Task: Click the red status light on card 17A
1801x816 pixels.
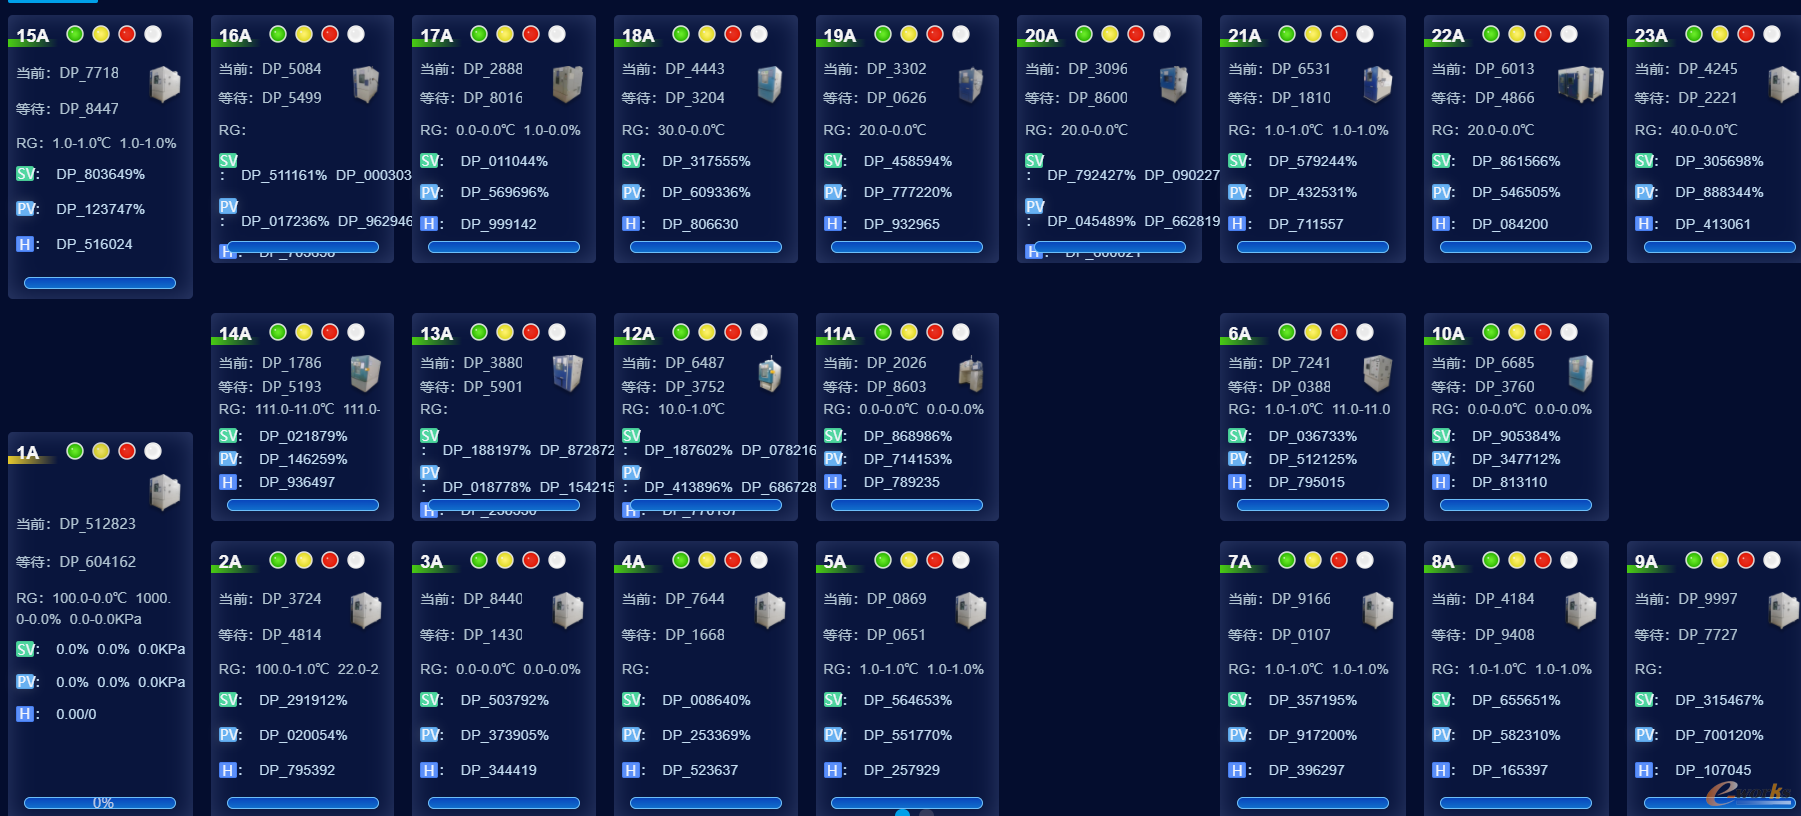Action: 531,34
